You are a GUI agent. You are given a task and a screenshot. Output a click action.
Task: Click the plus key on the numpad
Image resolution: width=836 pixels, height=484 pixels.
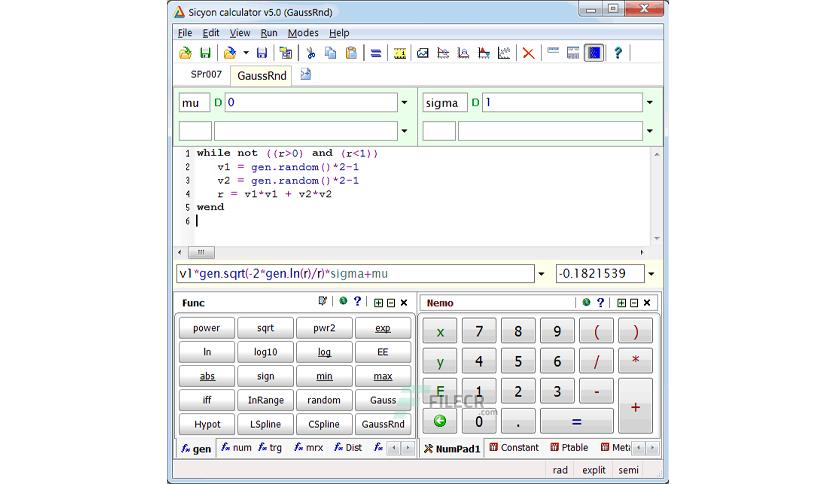click(635, 407)
